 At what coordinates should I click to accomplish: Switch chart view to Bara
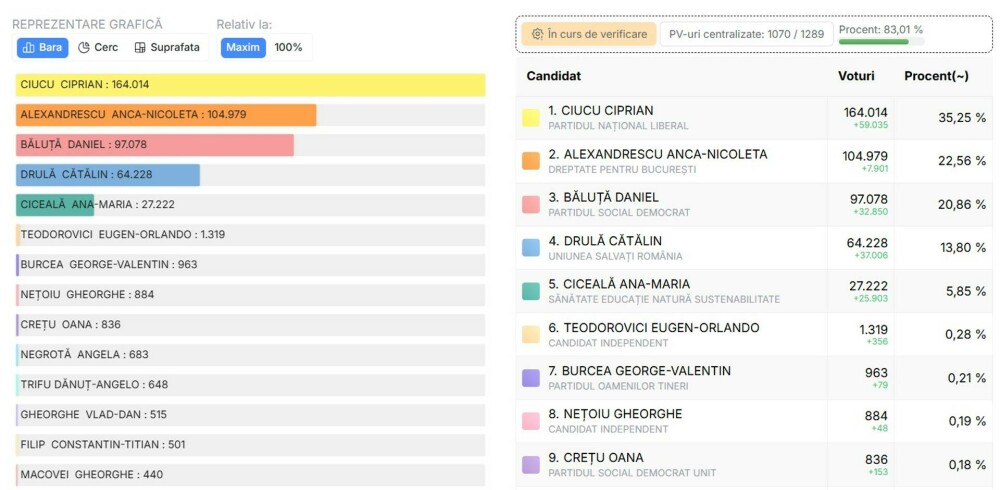[x=42, y=47]
